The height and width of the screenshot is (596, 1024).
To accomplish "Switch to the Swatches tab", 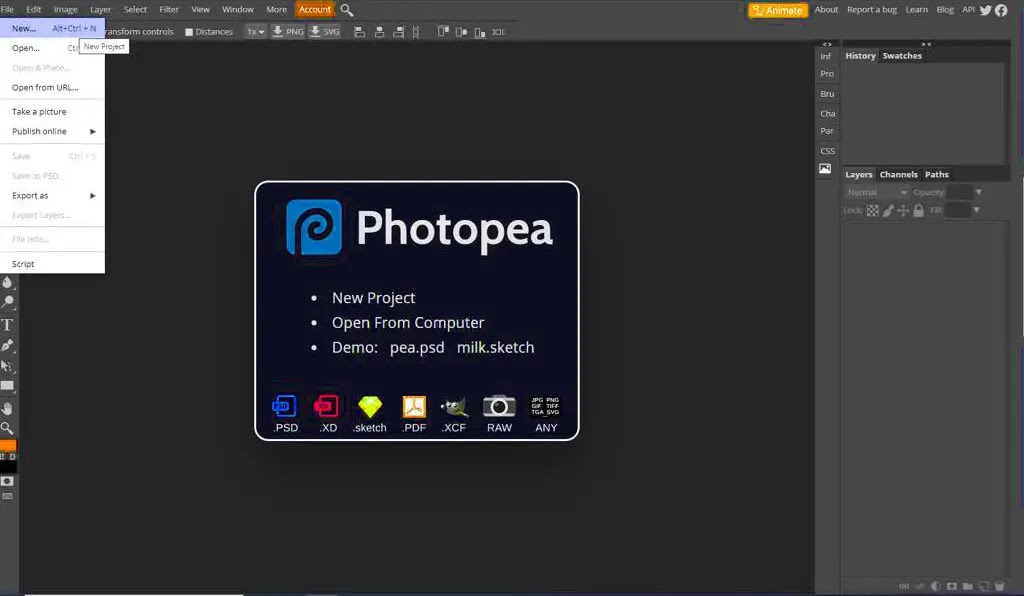I will [902, 56].
